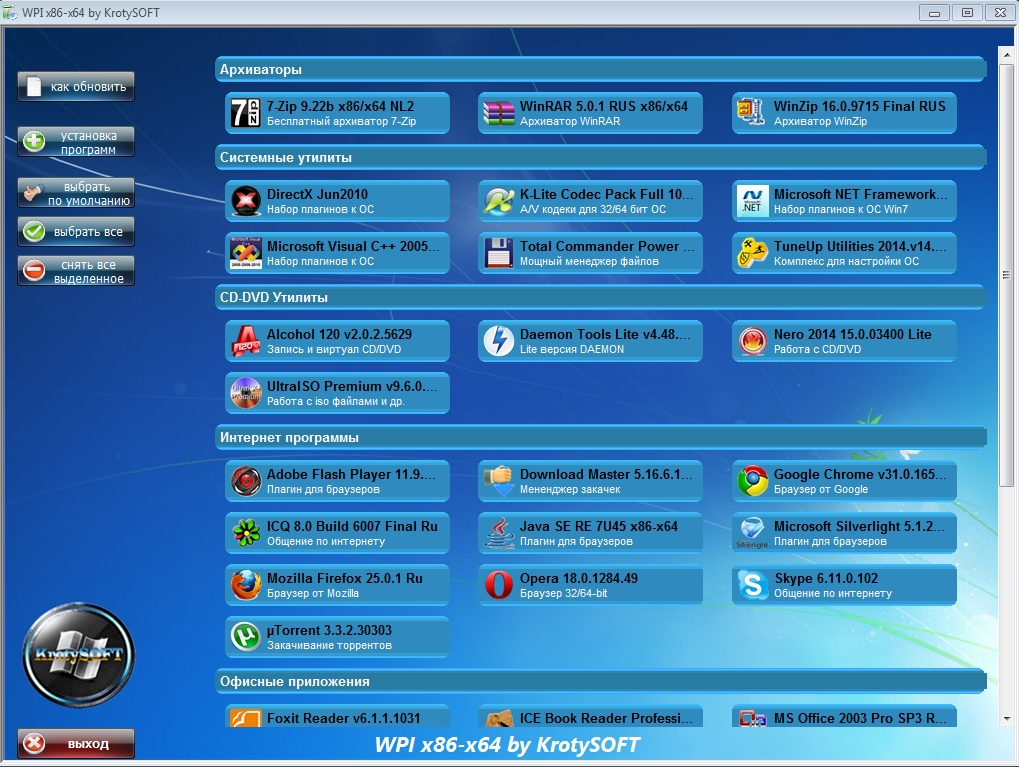The height and width of the screenshot is (767, 1019).
Task: Click the Nero 2014 flame icon
Action: pyautogui.click(x=752, y=341)
